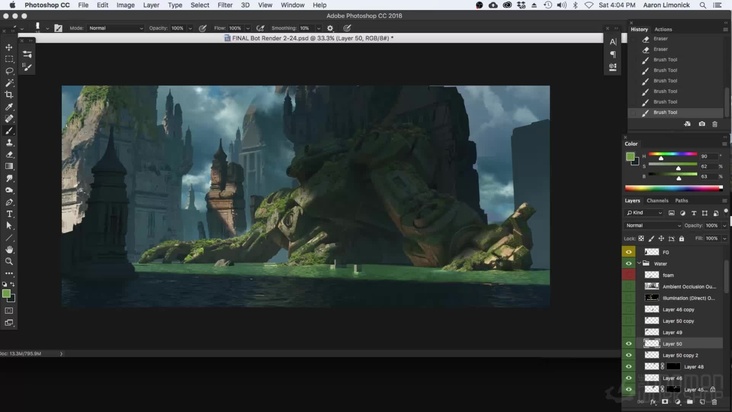This screenshot has width=732, height=412.
Task: Add layer mask button
Action: pyautogui.click(x=665, y=401)
